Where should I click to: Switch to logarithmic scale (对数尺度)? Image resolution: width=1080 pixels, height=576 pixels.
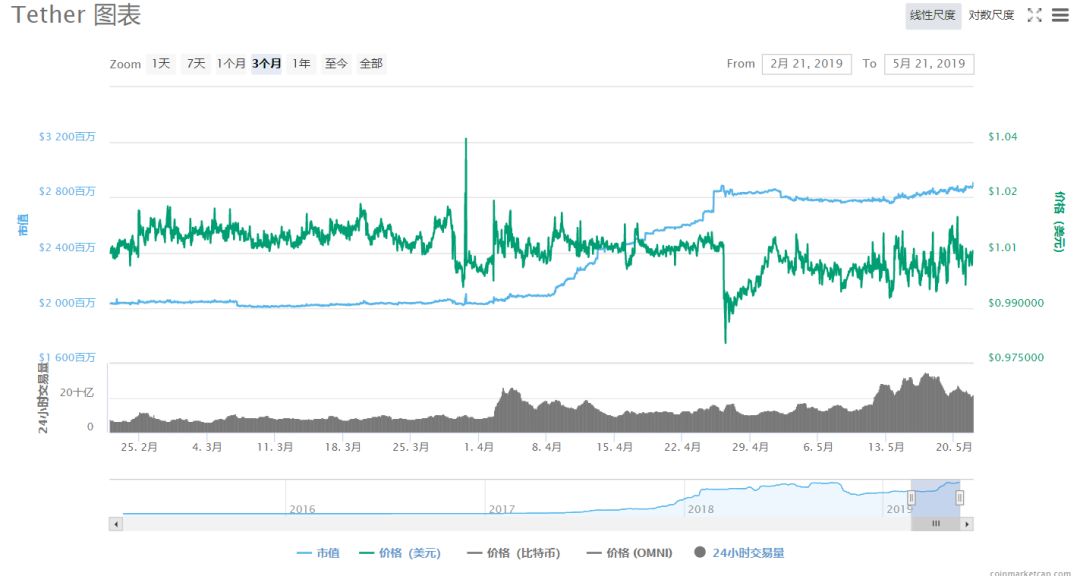991,15
